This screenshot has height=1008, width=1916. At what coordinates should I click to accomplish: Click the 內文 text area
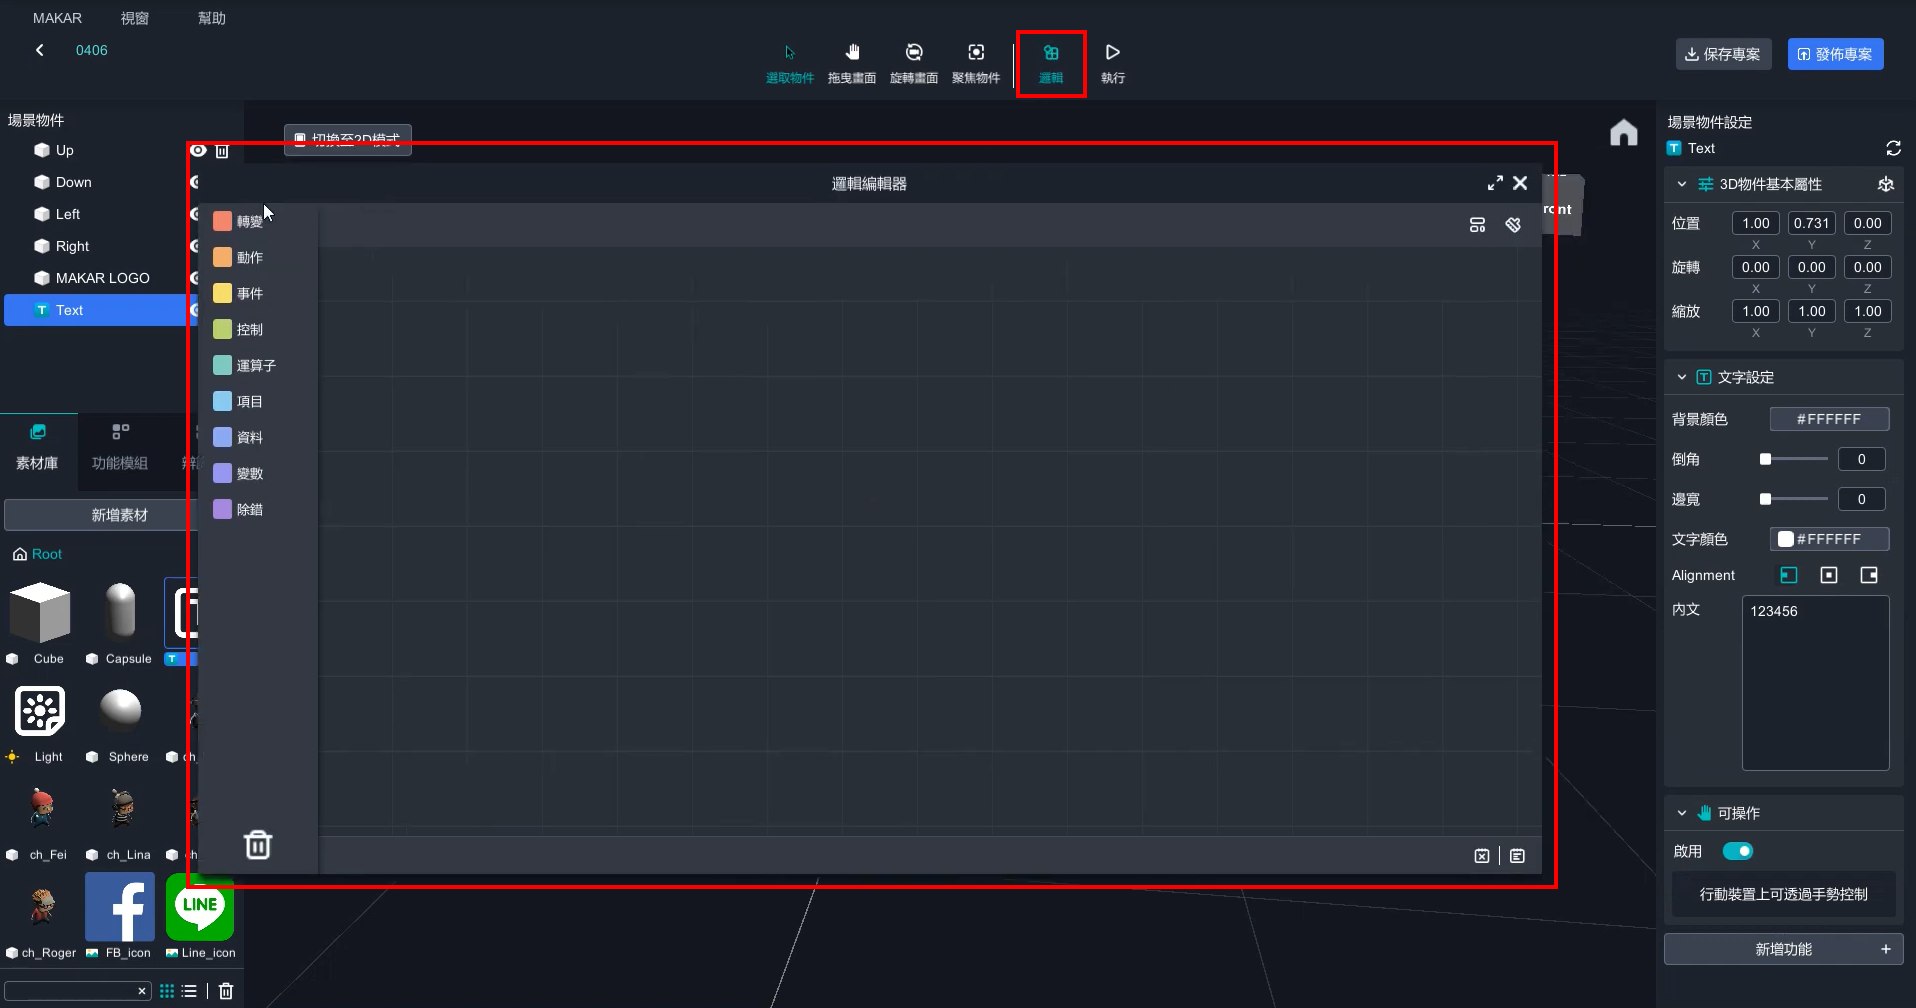pyautogui.click(x=1815, y=683)
